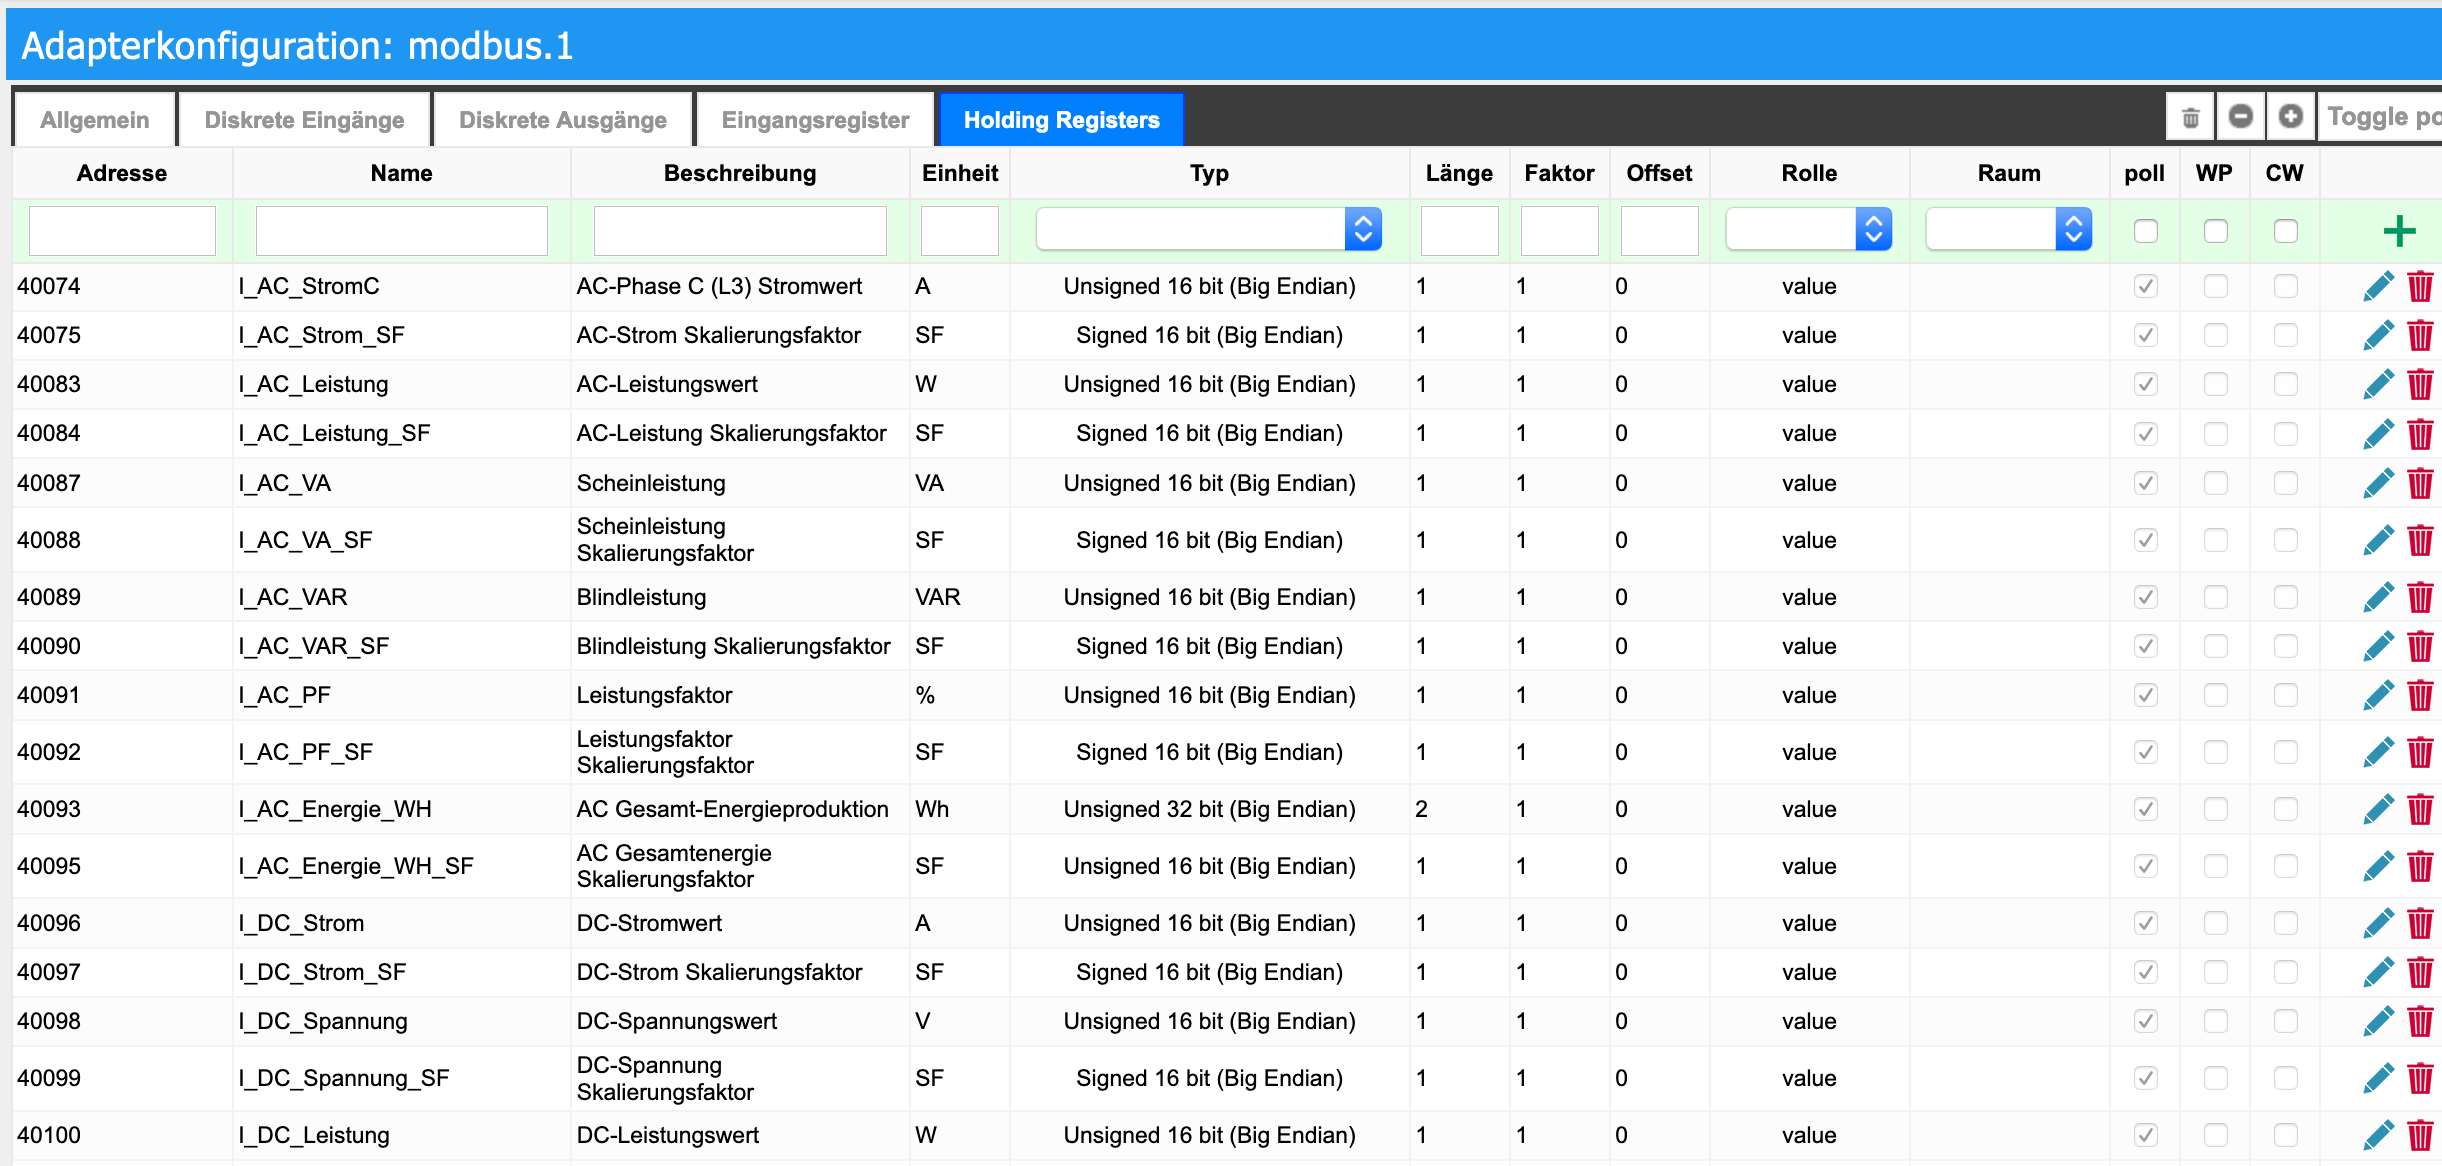Edit the I_AC_StromC row with pencil icon
Image resolution: width=2442 pixels, height=1166 pixels.
coord(2378,287)
